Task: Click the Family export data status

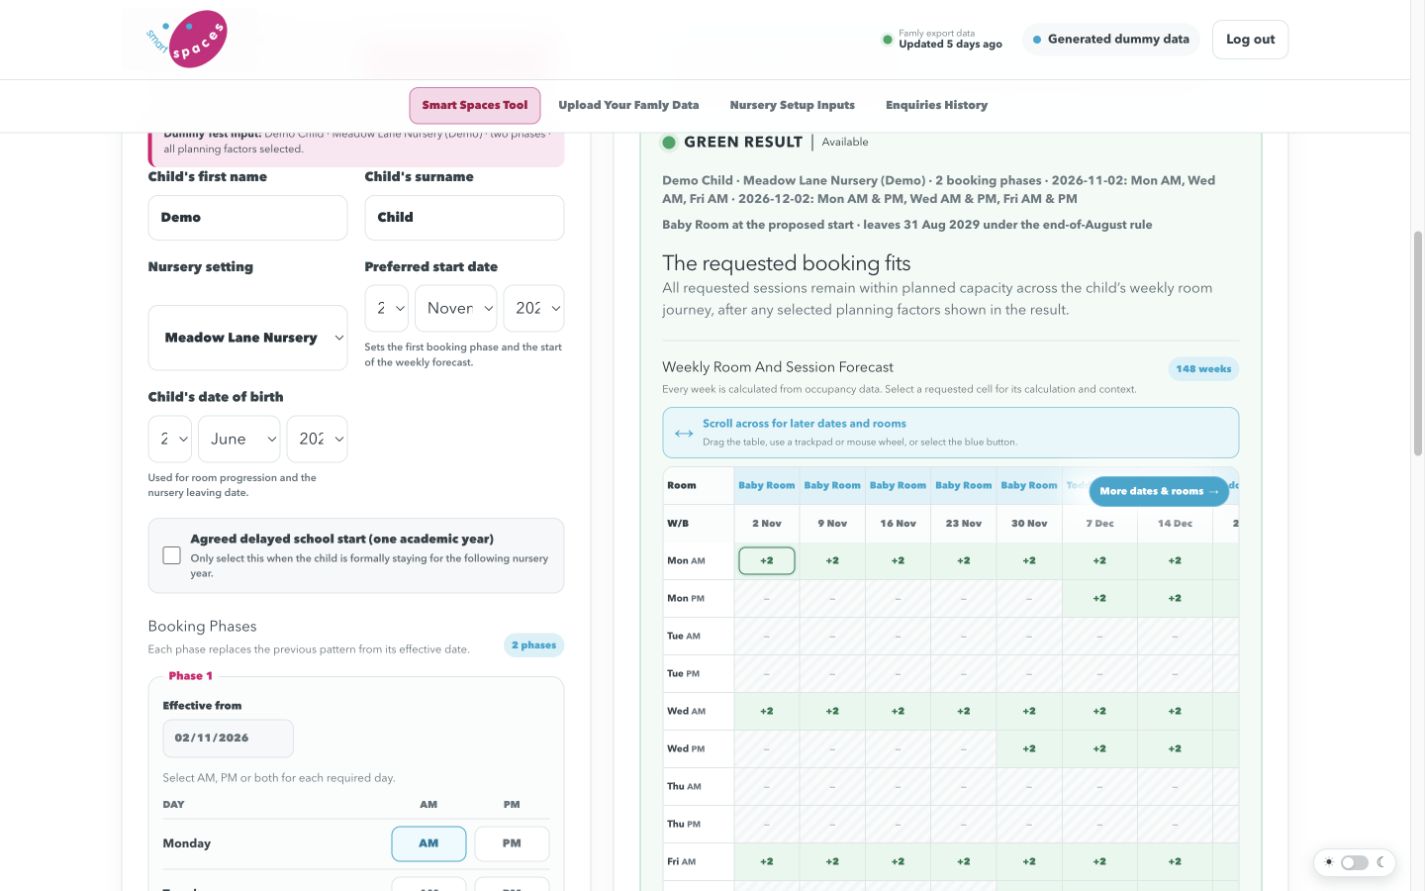Action: pos(942,39)
